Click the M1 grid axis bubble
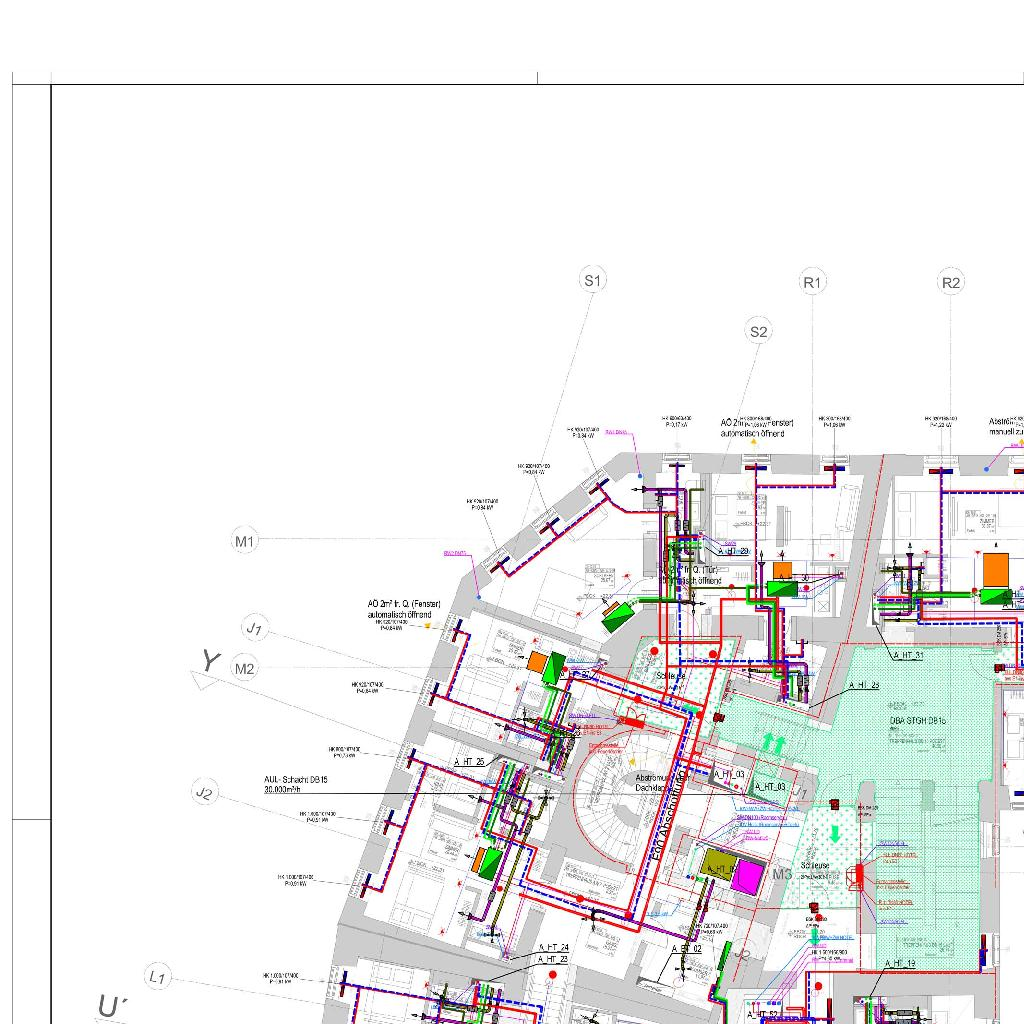The image size is (1024, 1024). point(245,541)
